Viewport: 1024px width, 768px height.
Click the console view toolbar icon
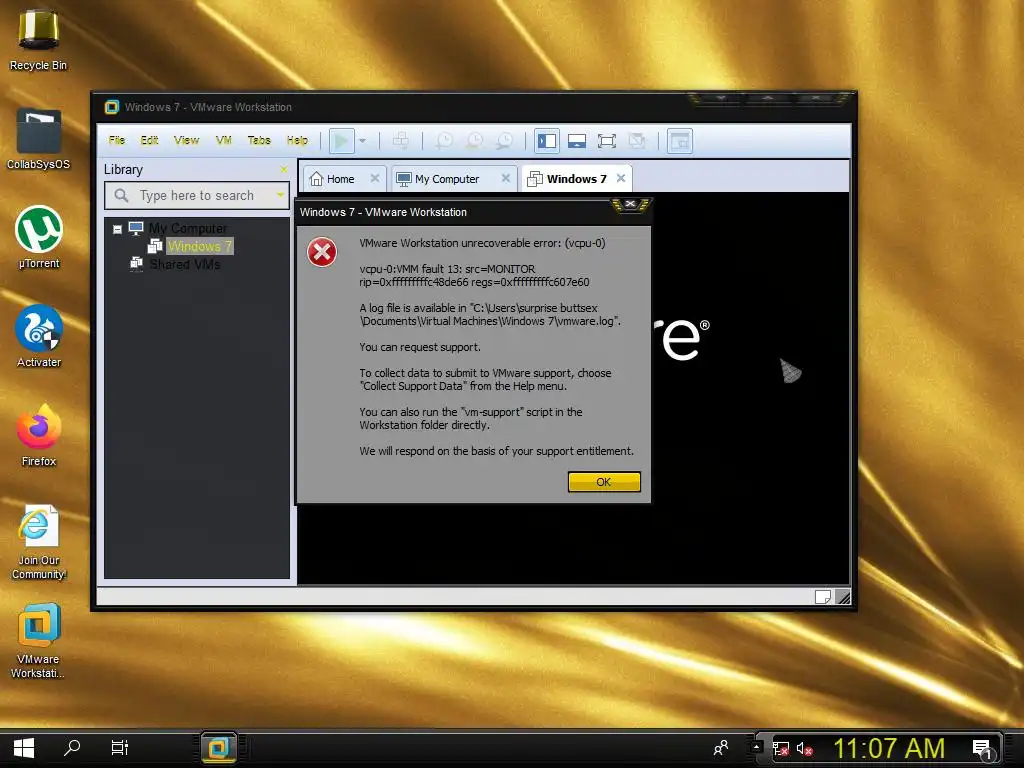(680, 140)
